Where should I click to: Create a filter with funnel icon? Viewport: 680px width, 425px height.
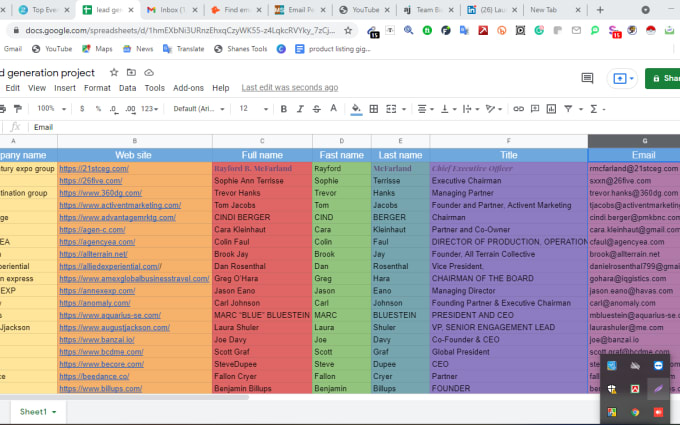point(568,109)
